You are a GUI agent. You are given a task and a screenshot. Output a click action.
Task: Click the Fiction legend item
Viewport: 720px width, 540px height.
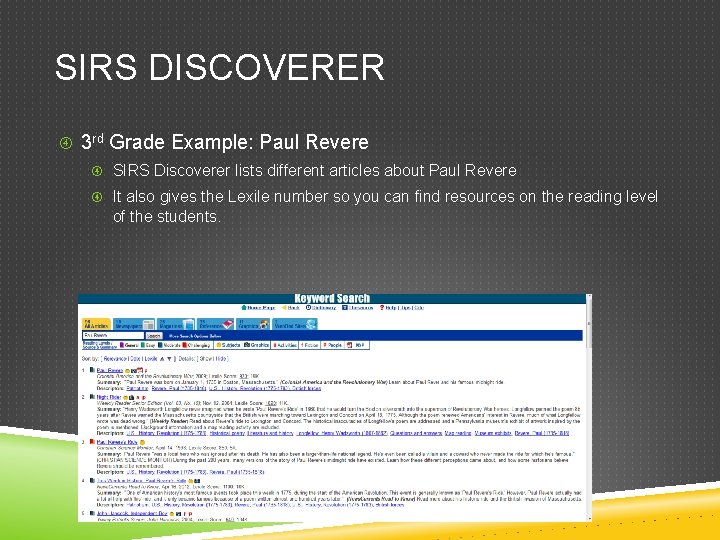click(310, 345)
